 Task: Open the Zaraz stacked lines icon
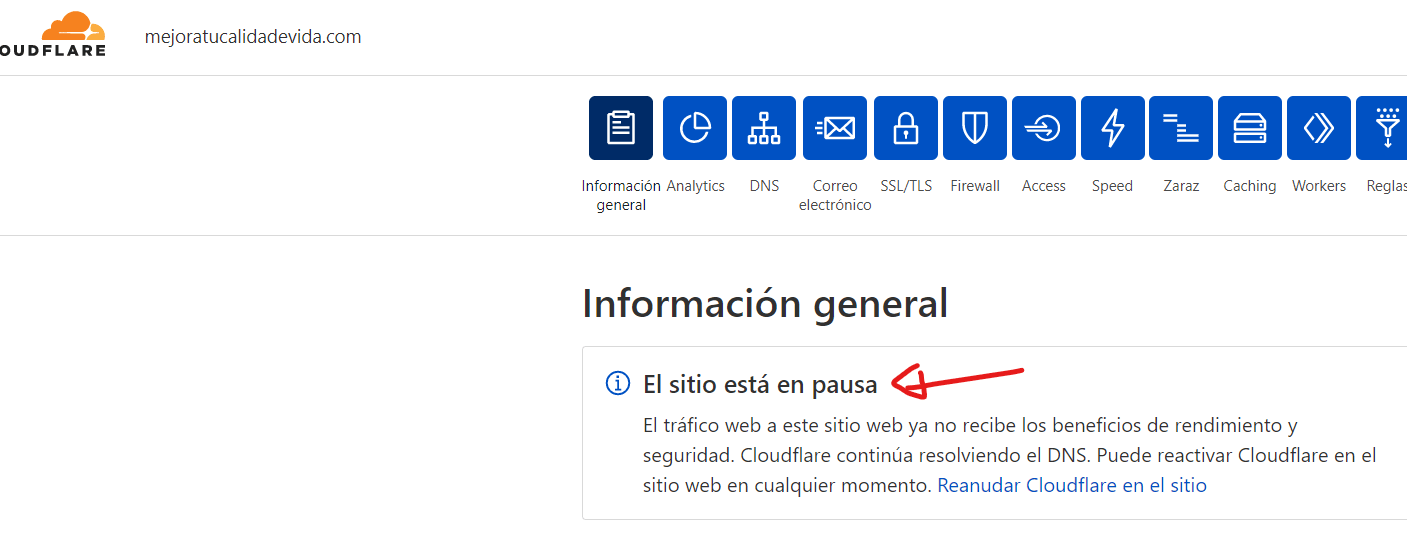(x=1181, y=128)
